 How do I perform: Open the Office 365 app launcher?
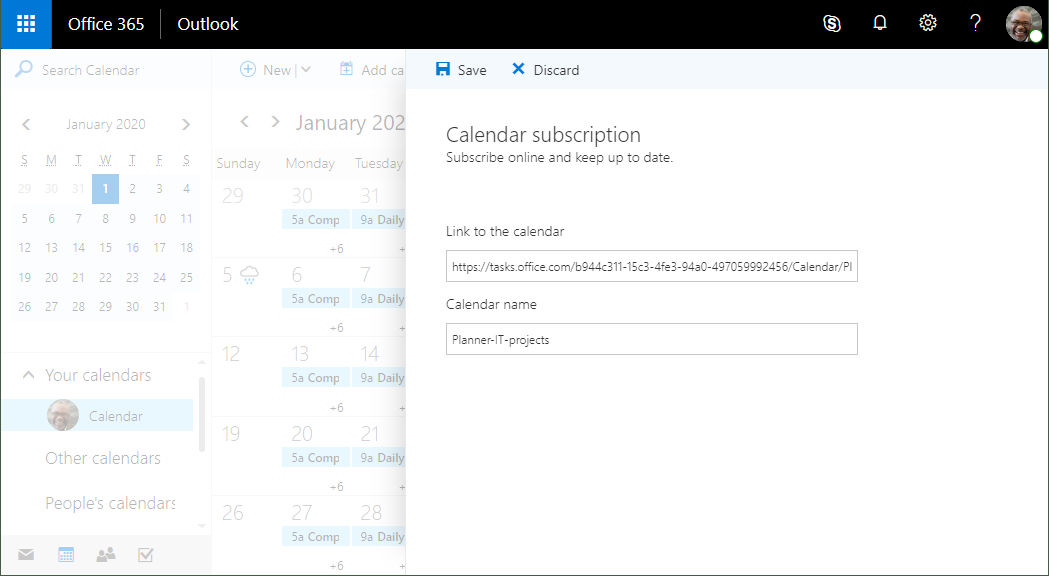[26, 24]
